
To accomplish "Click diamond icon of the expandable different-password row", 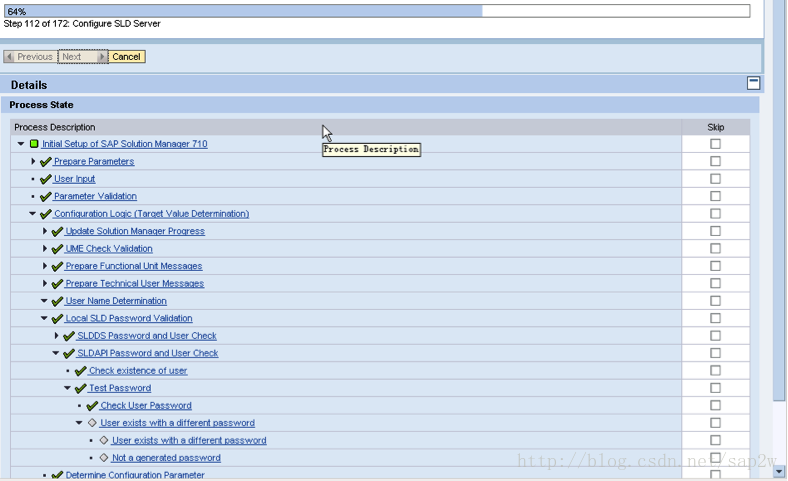I will pos(92,423).
